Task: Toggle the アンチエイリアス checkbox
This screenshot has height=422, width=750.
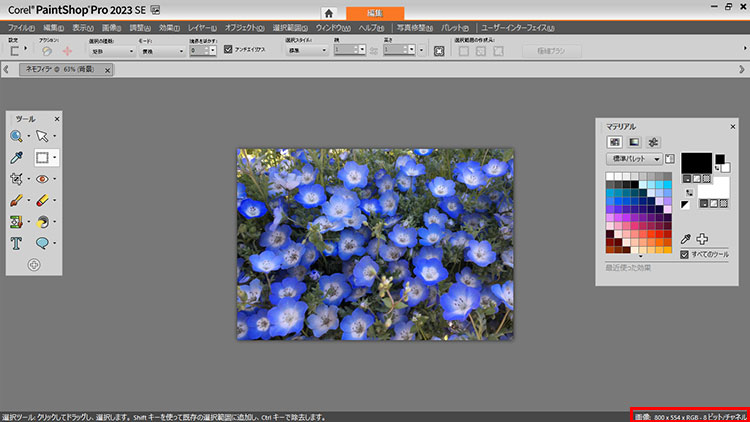Action: tap(228, 48)
